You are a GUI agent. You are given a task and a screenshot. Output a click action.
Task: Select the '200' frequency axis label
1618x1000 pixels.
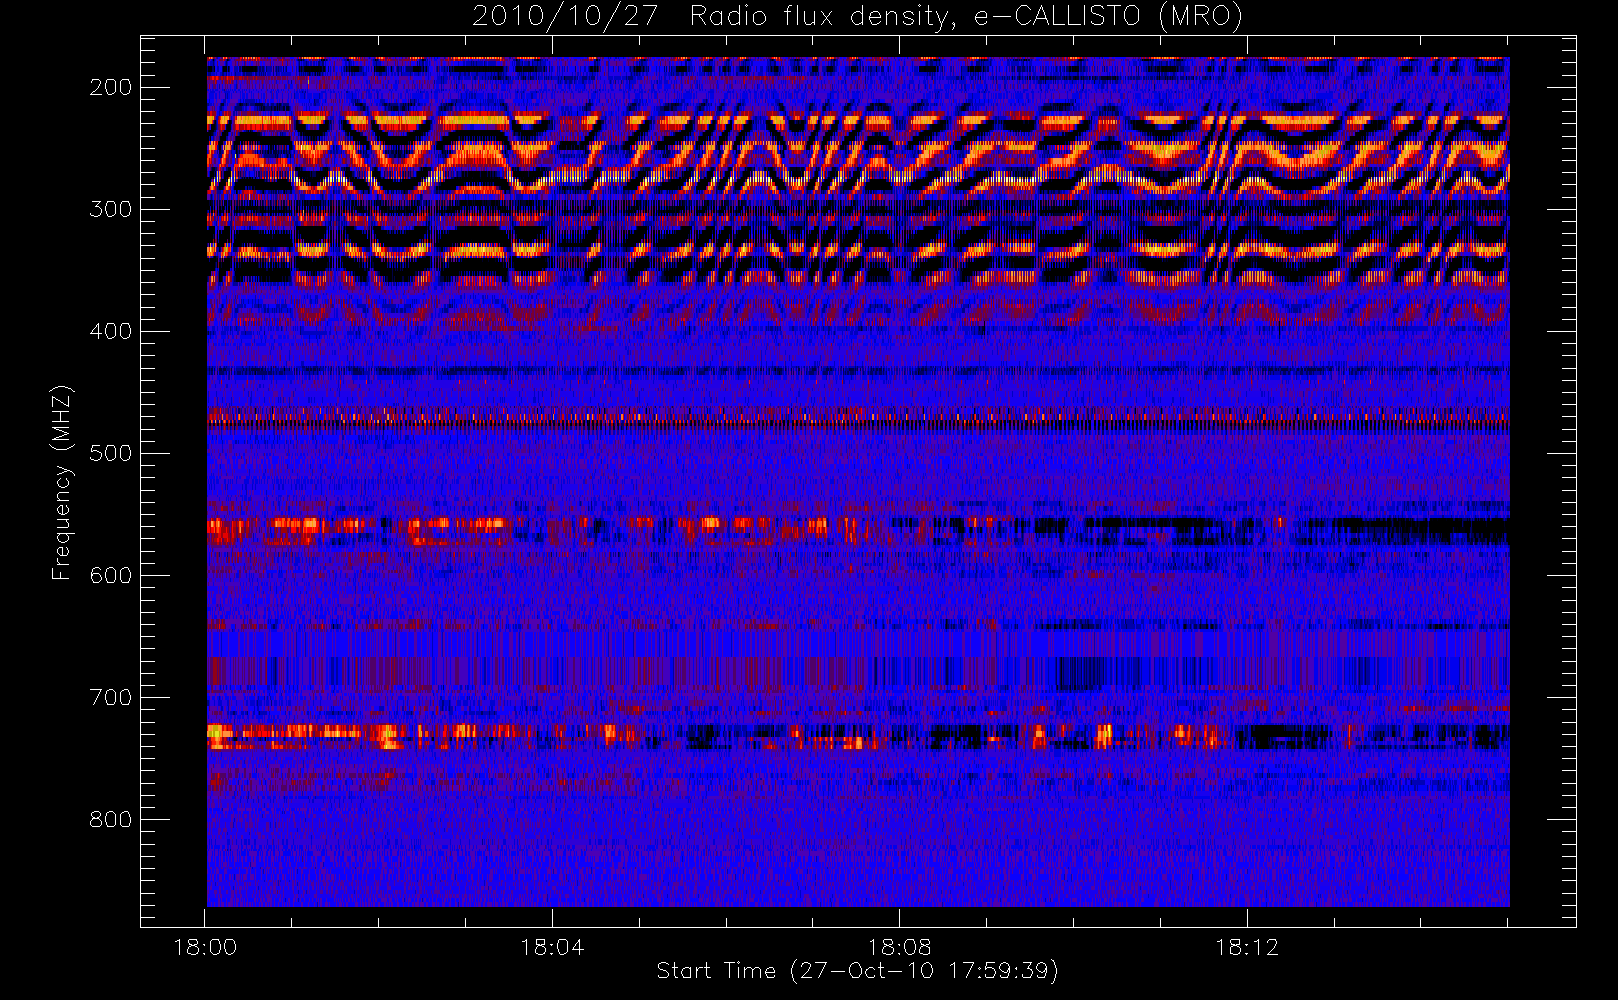coord(110,88)
